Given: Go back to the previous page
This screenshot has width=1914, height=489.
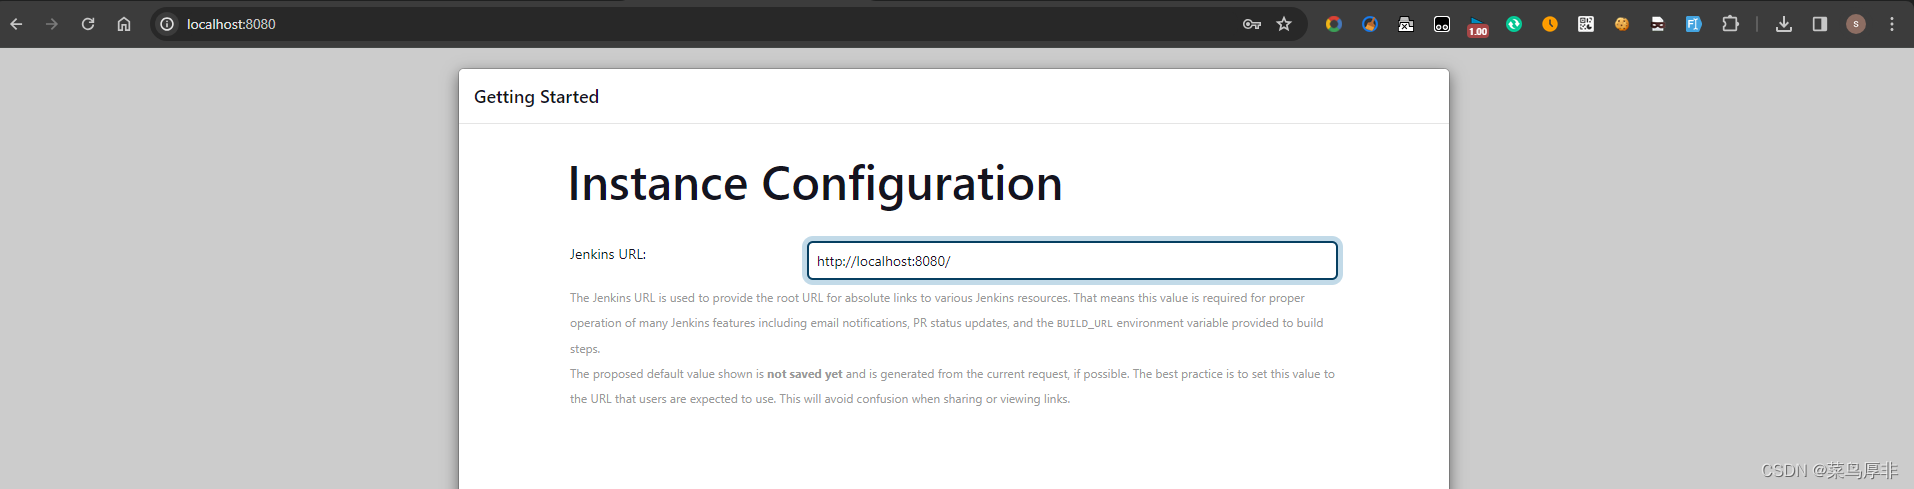Looking at the screenshot, I should tap(16, 24).
